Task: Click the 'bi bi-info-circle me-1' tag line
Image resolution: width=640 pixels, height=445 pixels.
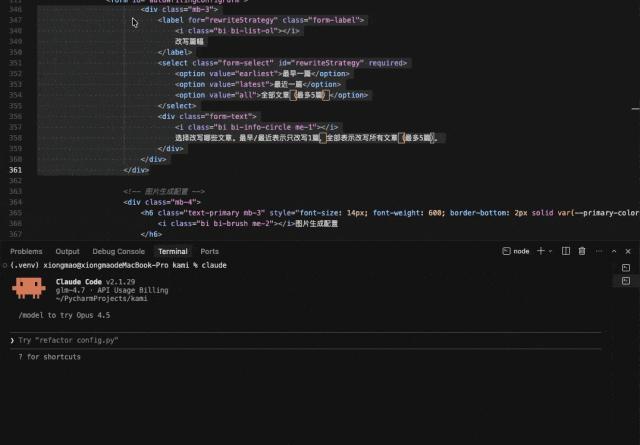Action: pyautogui.click(x=256, y=127)
